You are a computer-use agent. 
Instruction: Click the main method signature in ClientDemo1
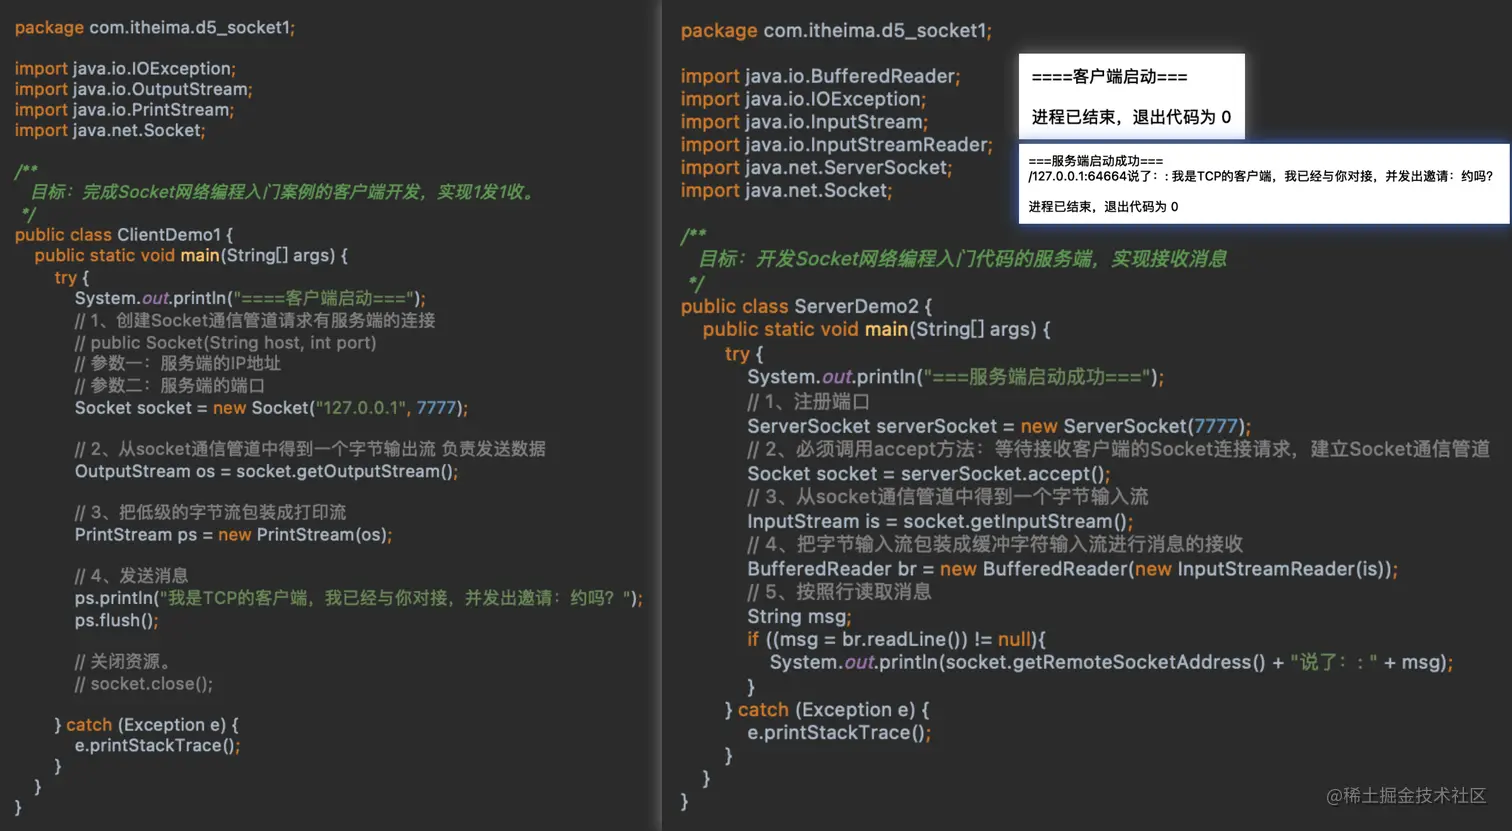(x=191, y=256)
